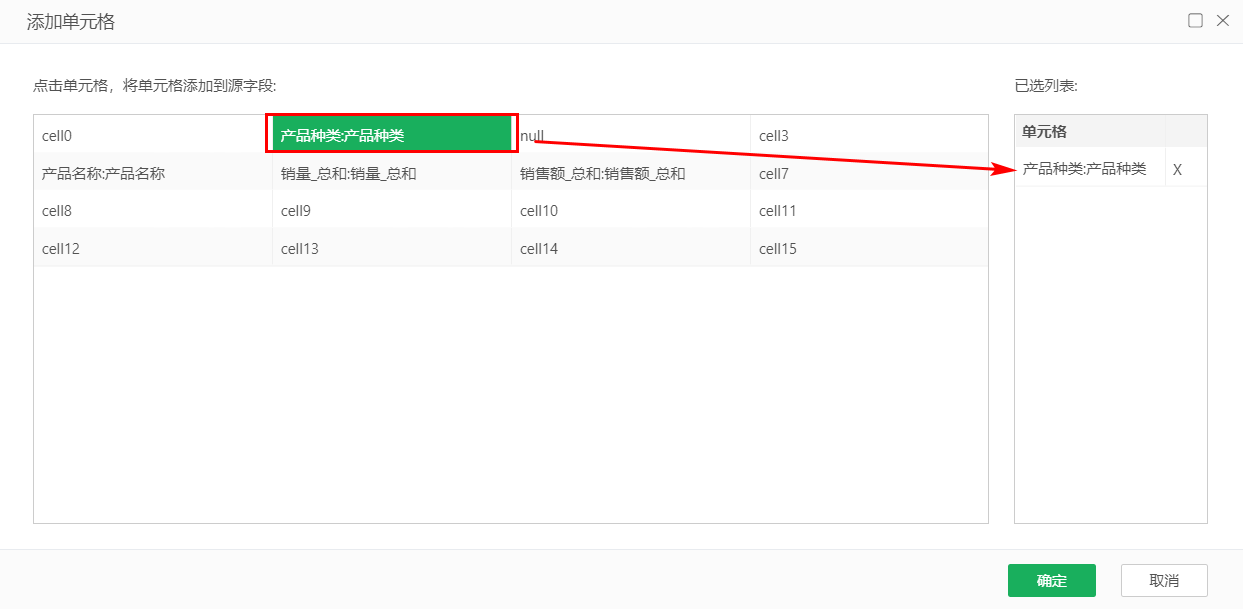Select 产品种类:产品种类 in the selected list

point(1085,169)
